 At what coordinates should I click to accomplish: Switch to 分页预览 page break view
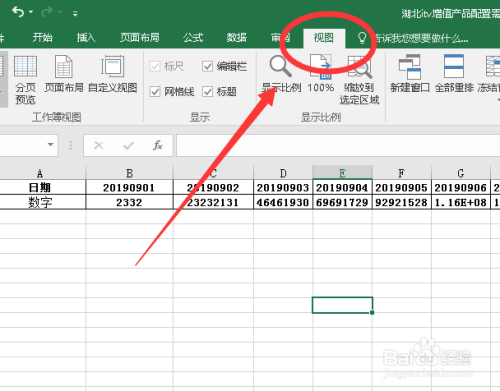pyautogui.click(x=25, y=80)
